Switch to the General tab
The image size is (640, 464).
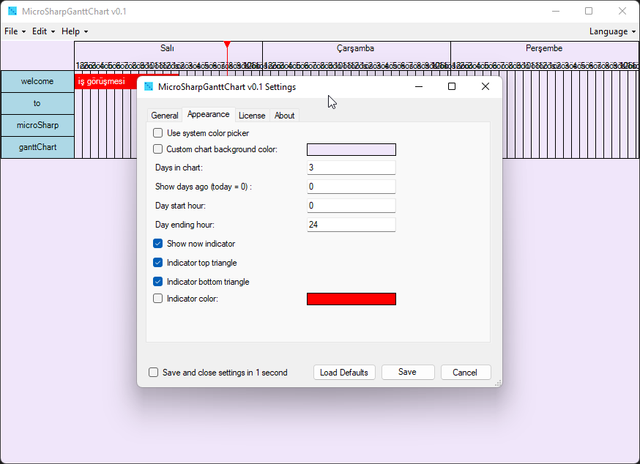pyautogui.click(x=164, y=115)
